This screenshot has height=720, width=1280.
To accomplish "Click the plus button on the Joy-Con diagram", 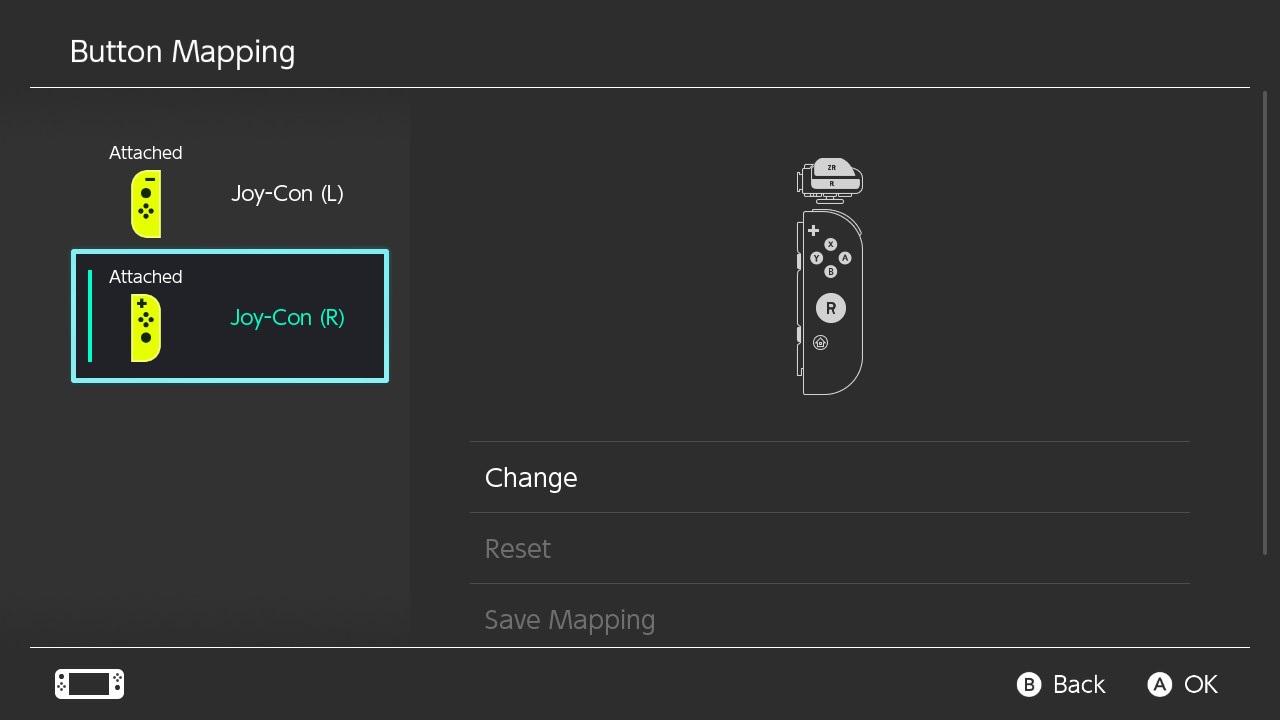I will click(x=813, y=231).
